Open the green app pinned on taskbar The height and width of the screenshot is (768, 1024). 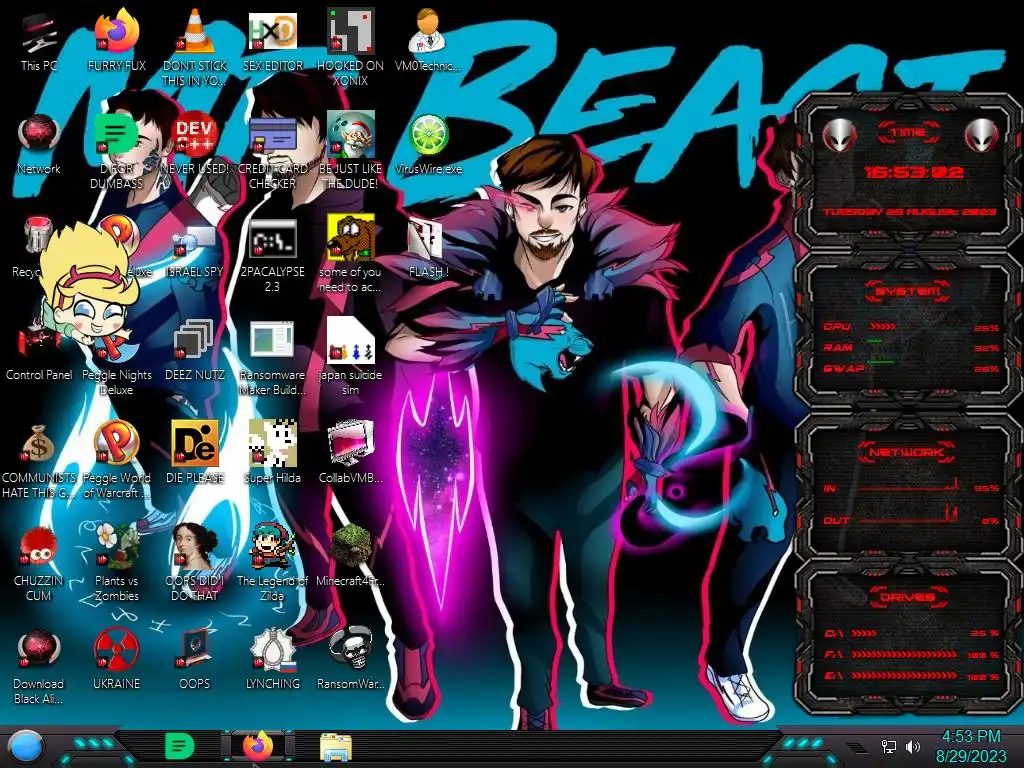180,746
